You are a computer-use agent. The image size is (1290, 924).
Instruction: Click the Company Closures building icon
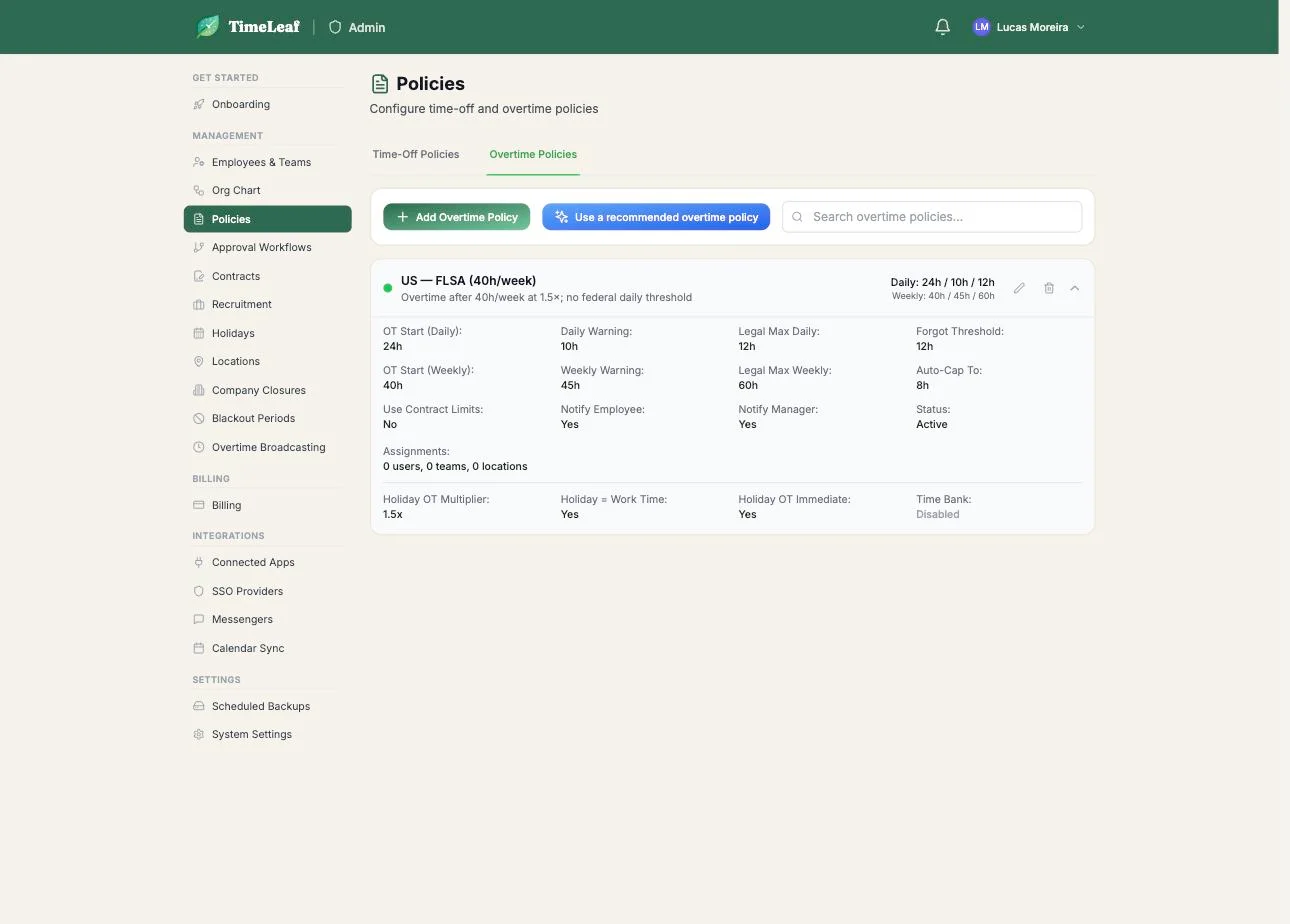click(199, 390)
